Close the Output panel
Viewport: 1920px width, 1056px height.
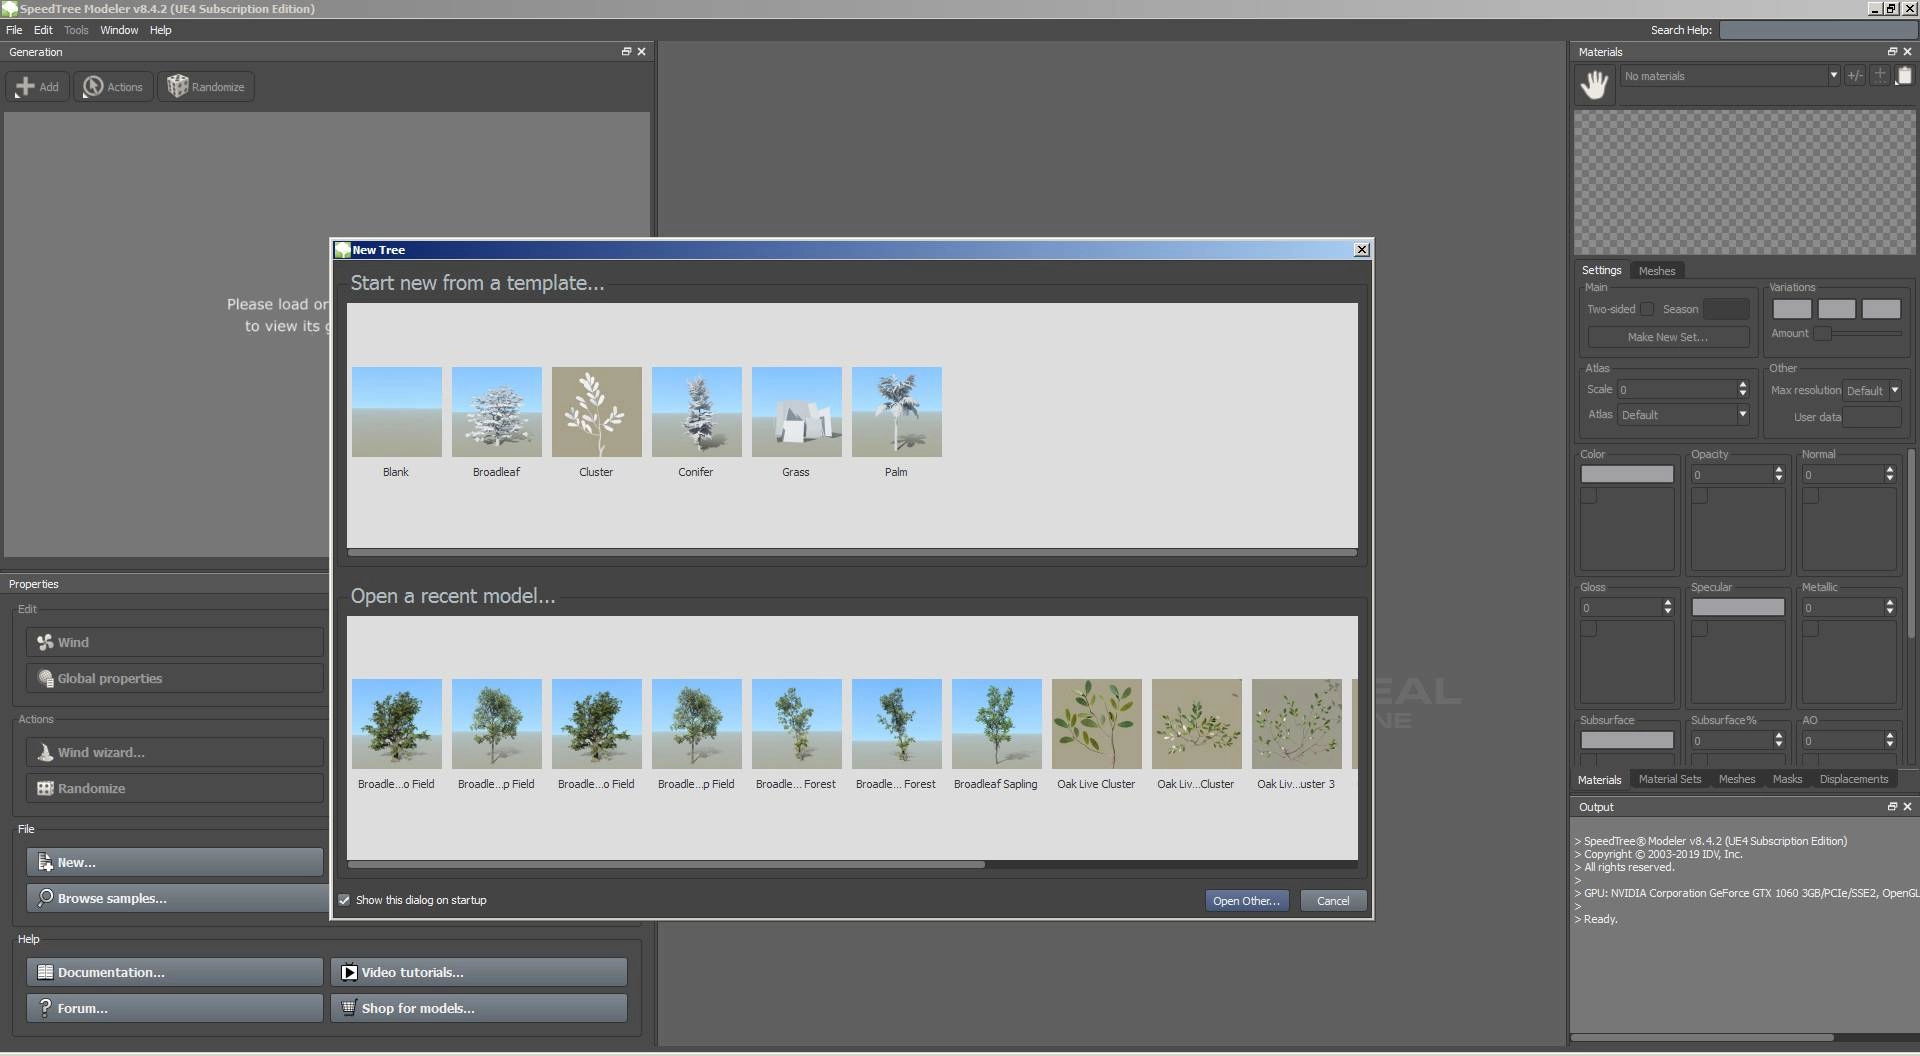pyautogui.click(x=1907, y=807)
